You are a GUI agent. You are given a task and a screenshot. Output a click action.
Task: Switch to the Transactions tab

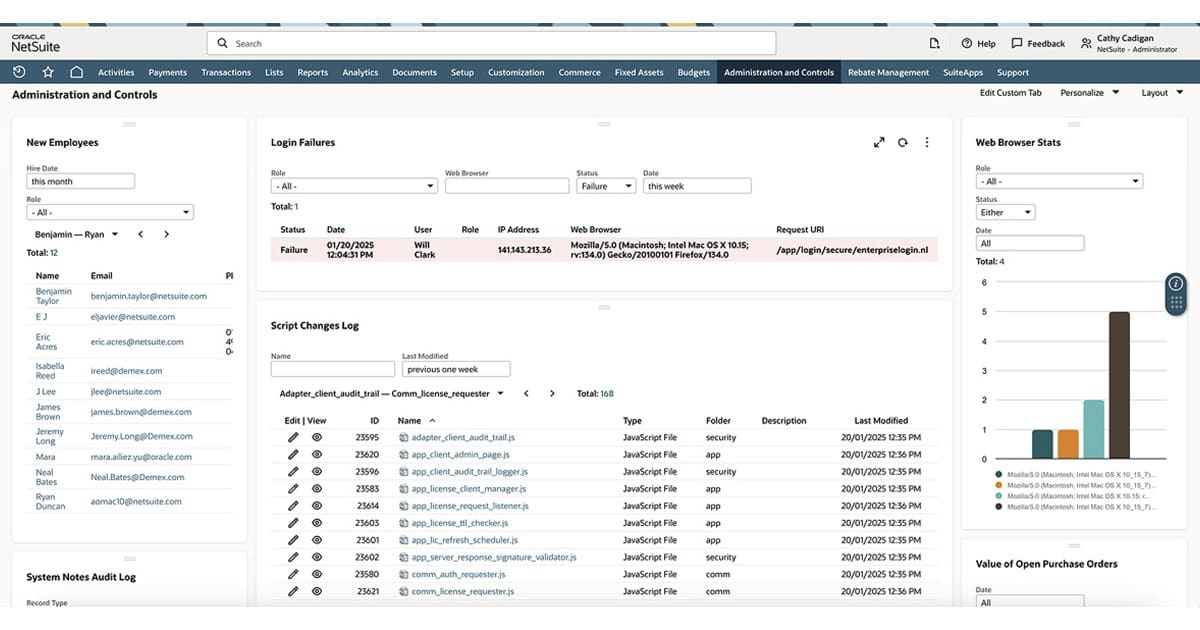click(225, 72)
